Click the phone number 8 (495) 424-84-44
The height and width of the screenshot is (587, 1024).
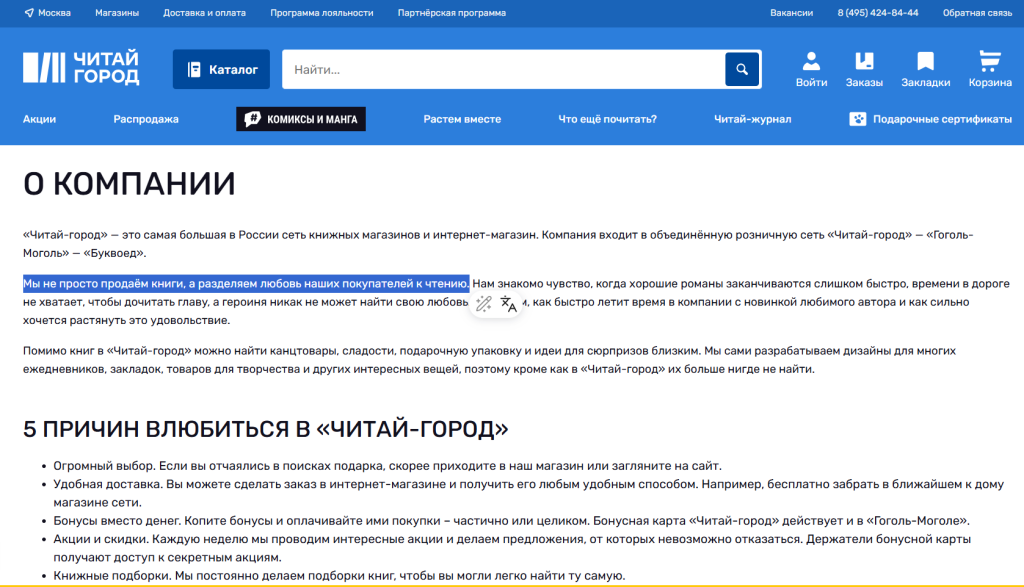(x=878, y=13)
